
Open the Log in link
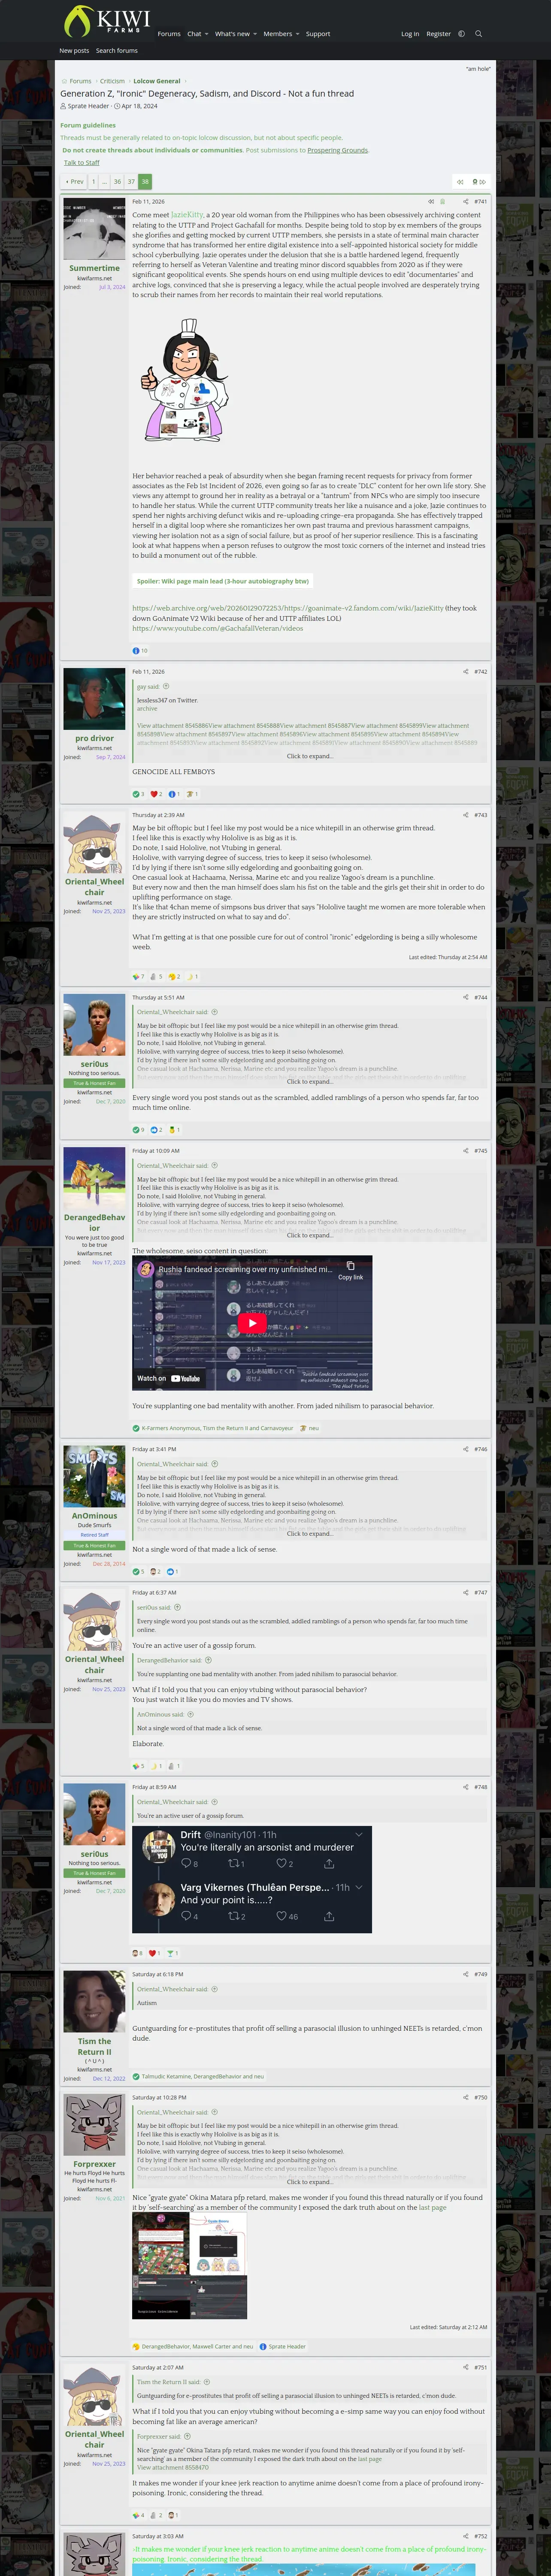pyautogui.click(x=410, y=34)
